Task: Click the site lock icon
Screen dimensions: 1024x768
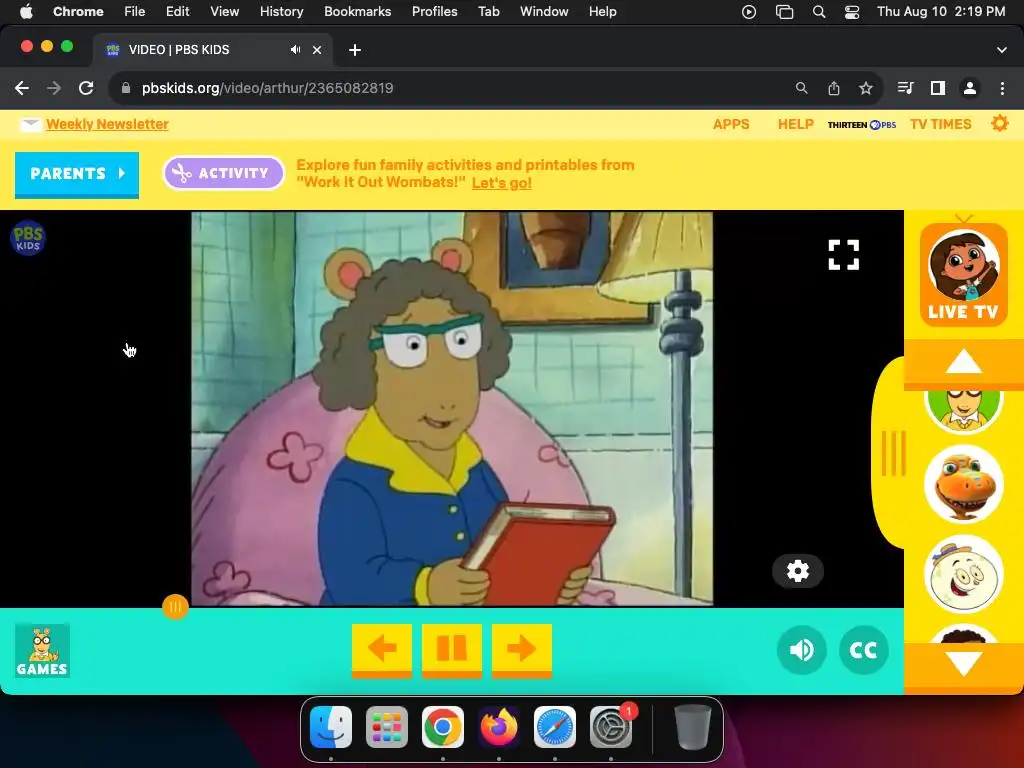Action: pyautogui.click(x=126, y=88)
